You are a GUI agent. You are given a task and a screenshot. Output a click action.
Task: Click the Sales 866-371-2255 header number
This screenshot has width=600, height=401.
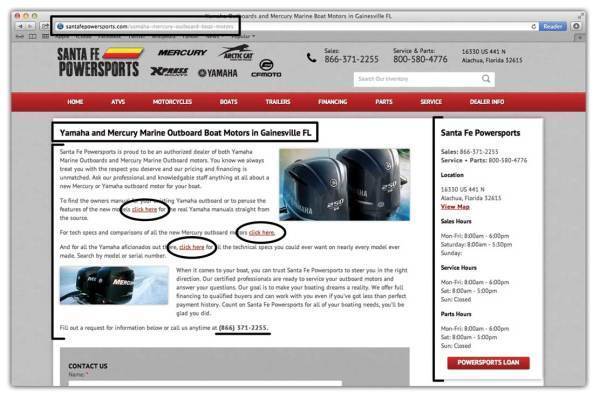(x=351, y=59)
